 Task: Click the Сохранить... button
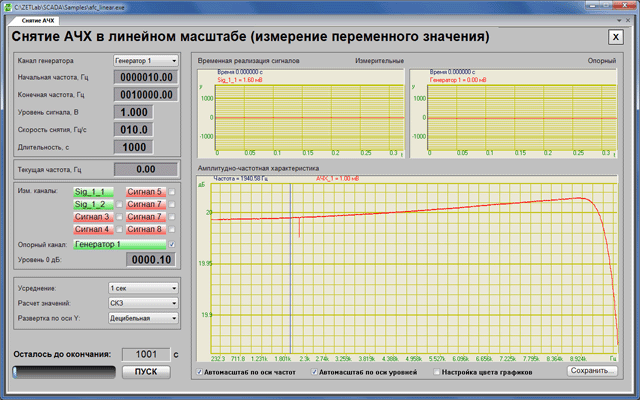click(592, 371)
